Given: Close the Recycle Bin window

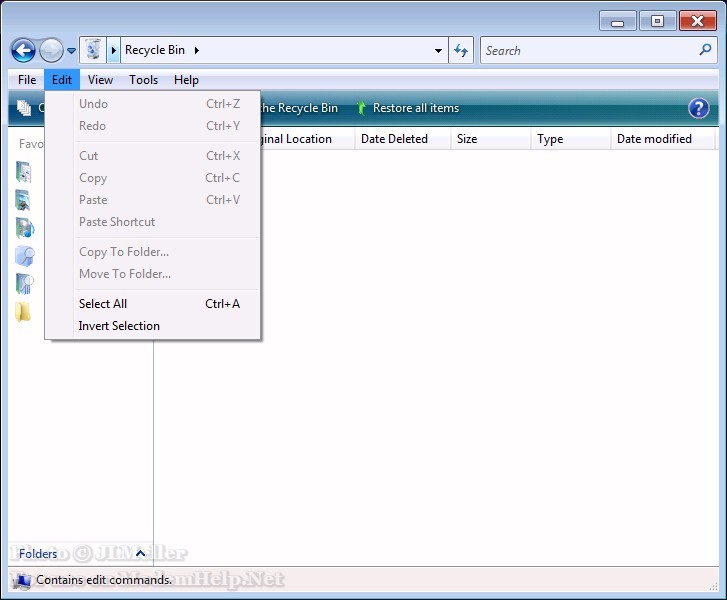Looking at the screenshot, I should click(x=697, y=21).
